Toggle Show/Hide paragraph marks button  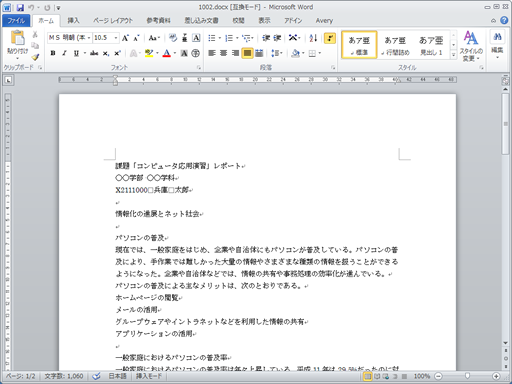point(330,38)
